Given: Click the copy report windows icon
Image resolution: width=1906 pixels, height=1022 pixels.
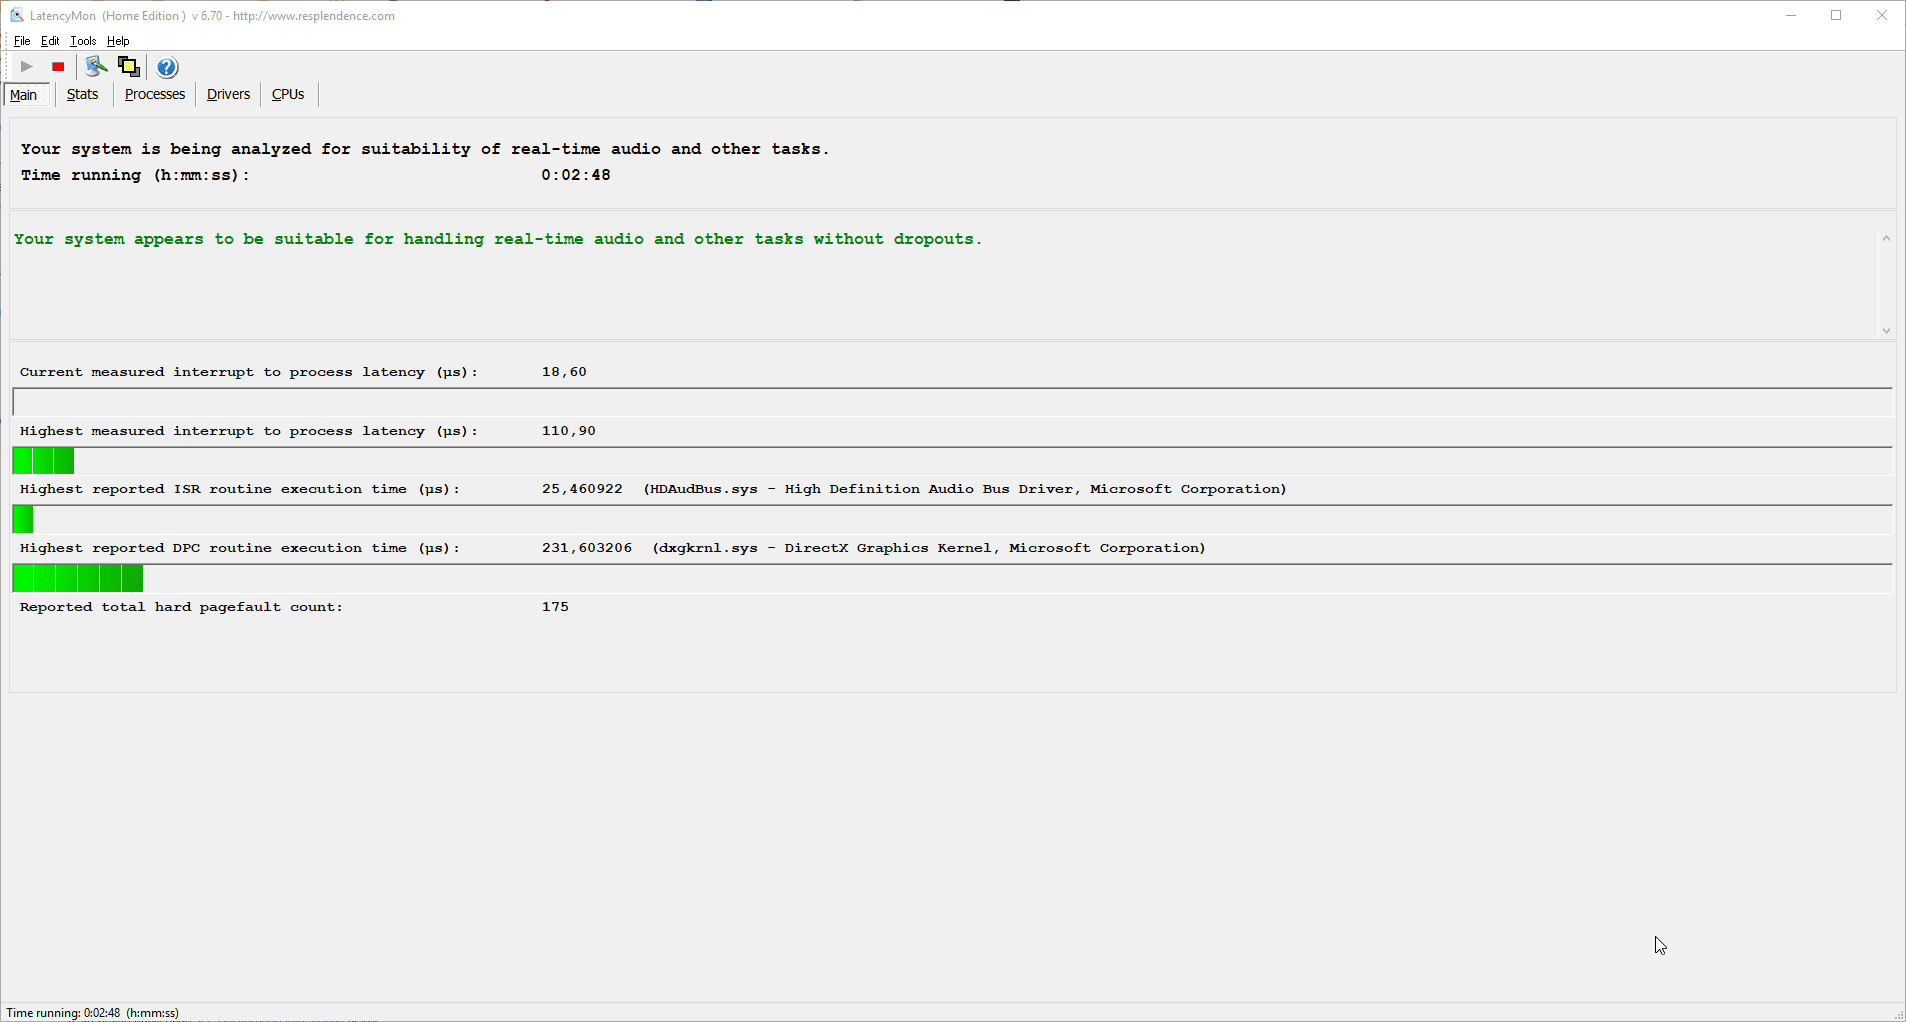Looking at the screenshot, I should point(129,67).
